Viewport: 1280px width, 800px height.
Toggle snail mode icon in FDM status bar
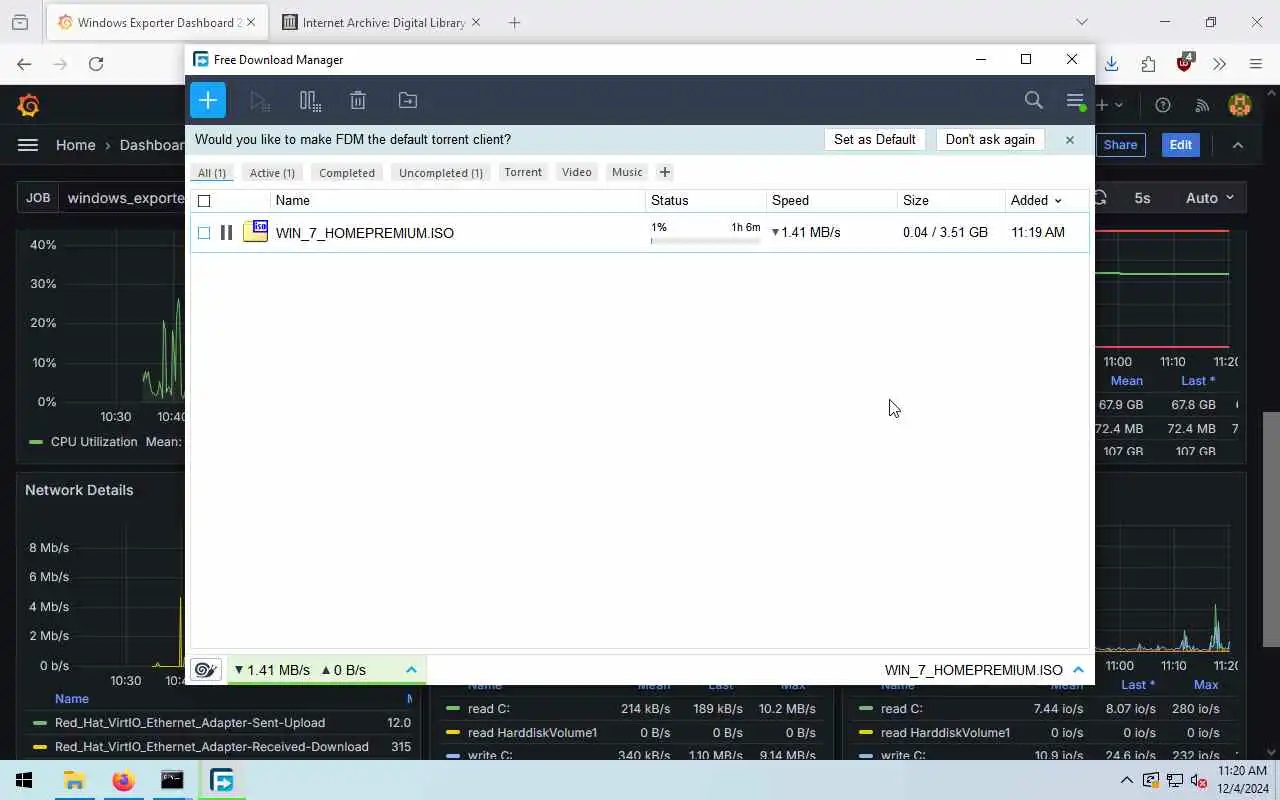(x=205, y=670)
